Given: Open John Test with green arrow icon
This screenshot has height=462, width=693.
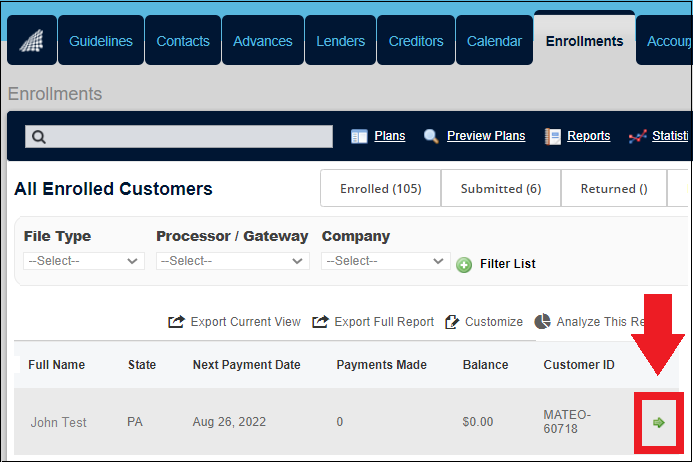Looking at the screenshot, I should point(659,423).
